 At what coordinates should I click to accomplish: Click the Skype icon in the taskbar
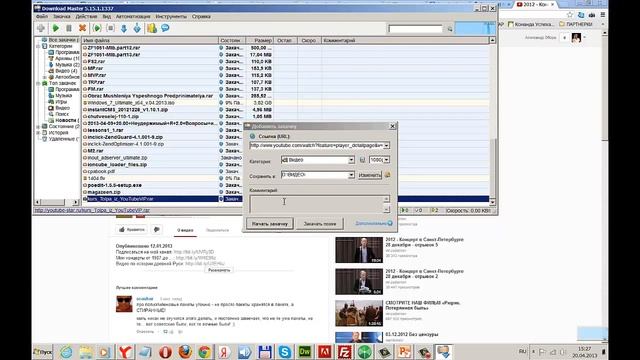click(x=285, y=352)
